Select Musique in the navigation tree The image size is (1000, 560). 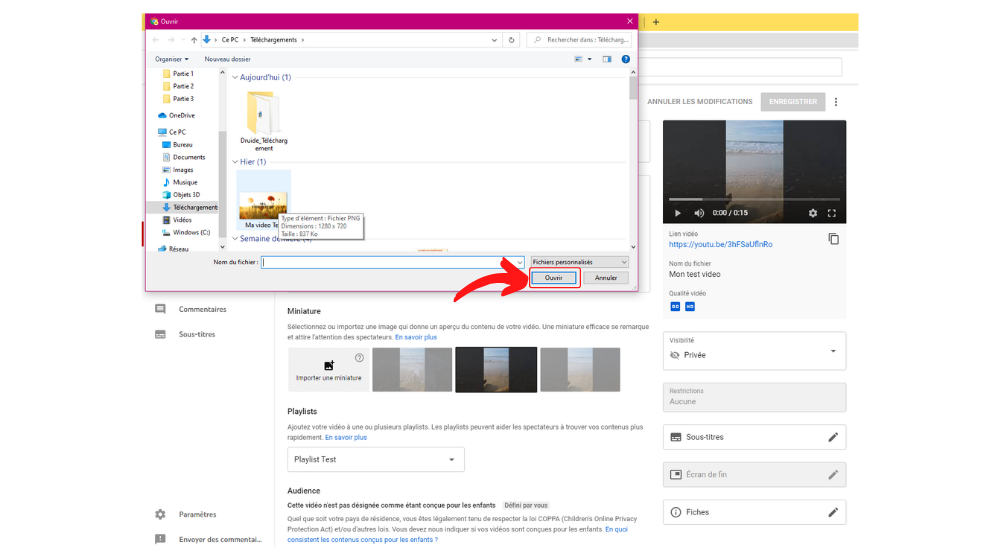[180, 182]
